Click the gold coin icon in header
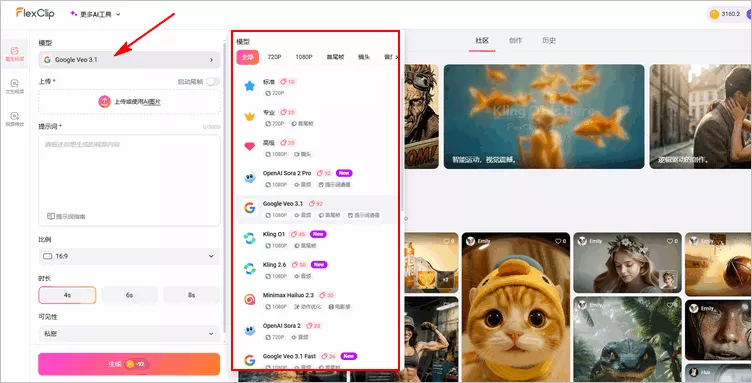This screenshot has width=752, height=383. [714, 14]
